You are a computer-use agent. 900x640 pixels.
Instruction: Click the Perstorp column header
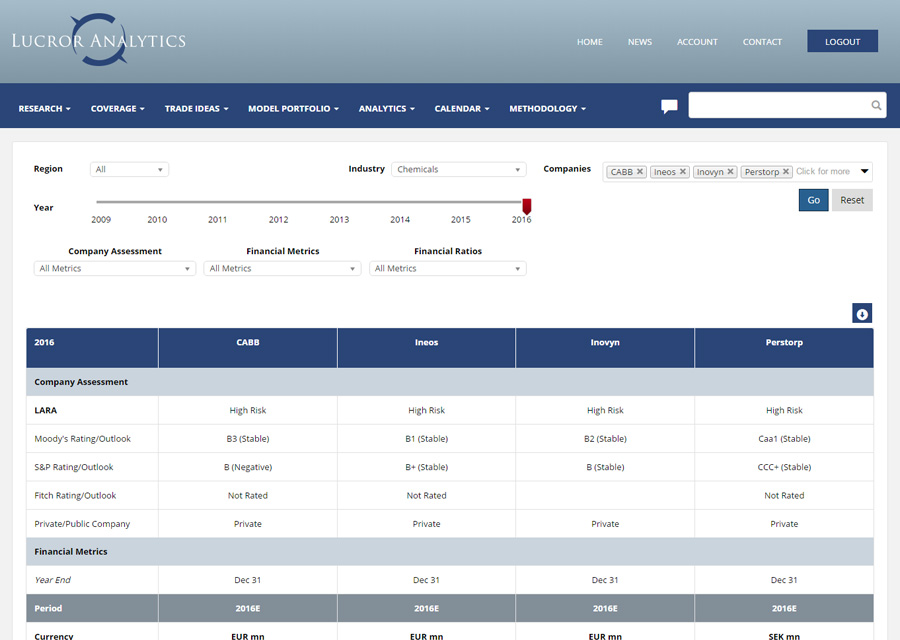[x=784, y=348]
